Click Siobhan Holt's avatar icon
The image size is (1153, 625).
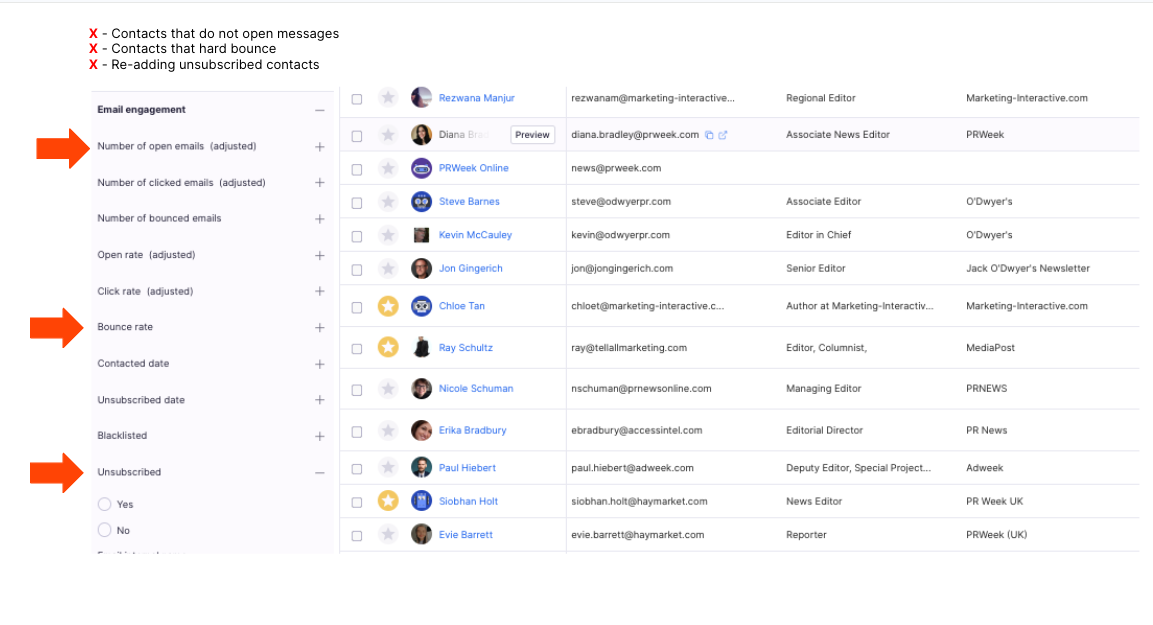tap(421, 501)
